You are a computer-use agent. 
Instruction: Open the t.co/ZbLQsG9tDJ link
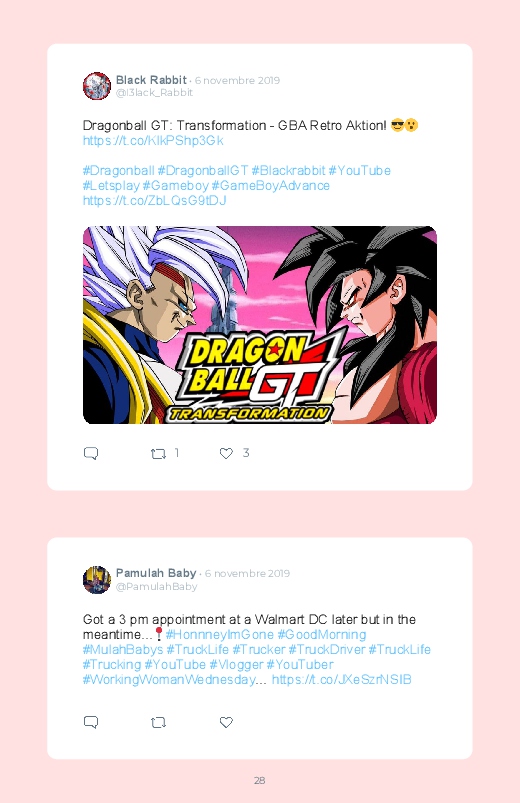pyautogui.click(x=154, y=200)
